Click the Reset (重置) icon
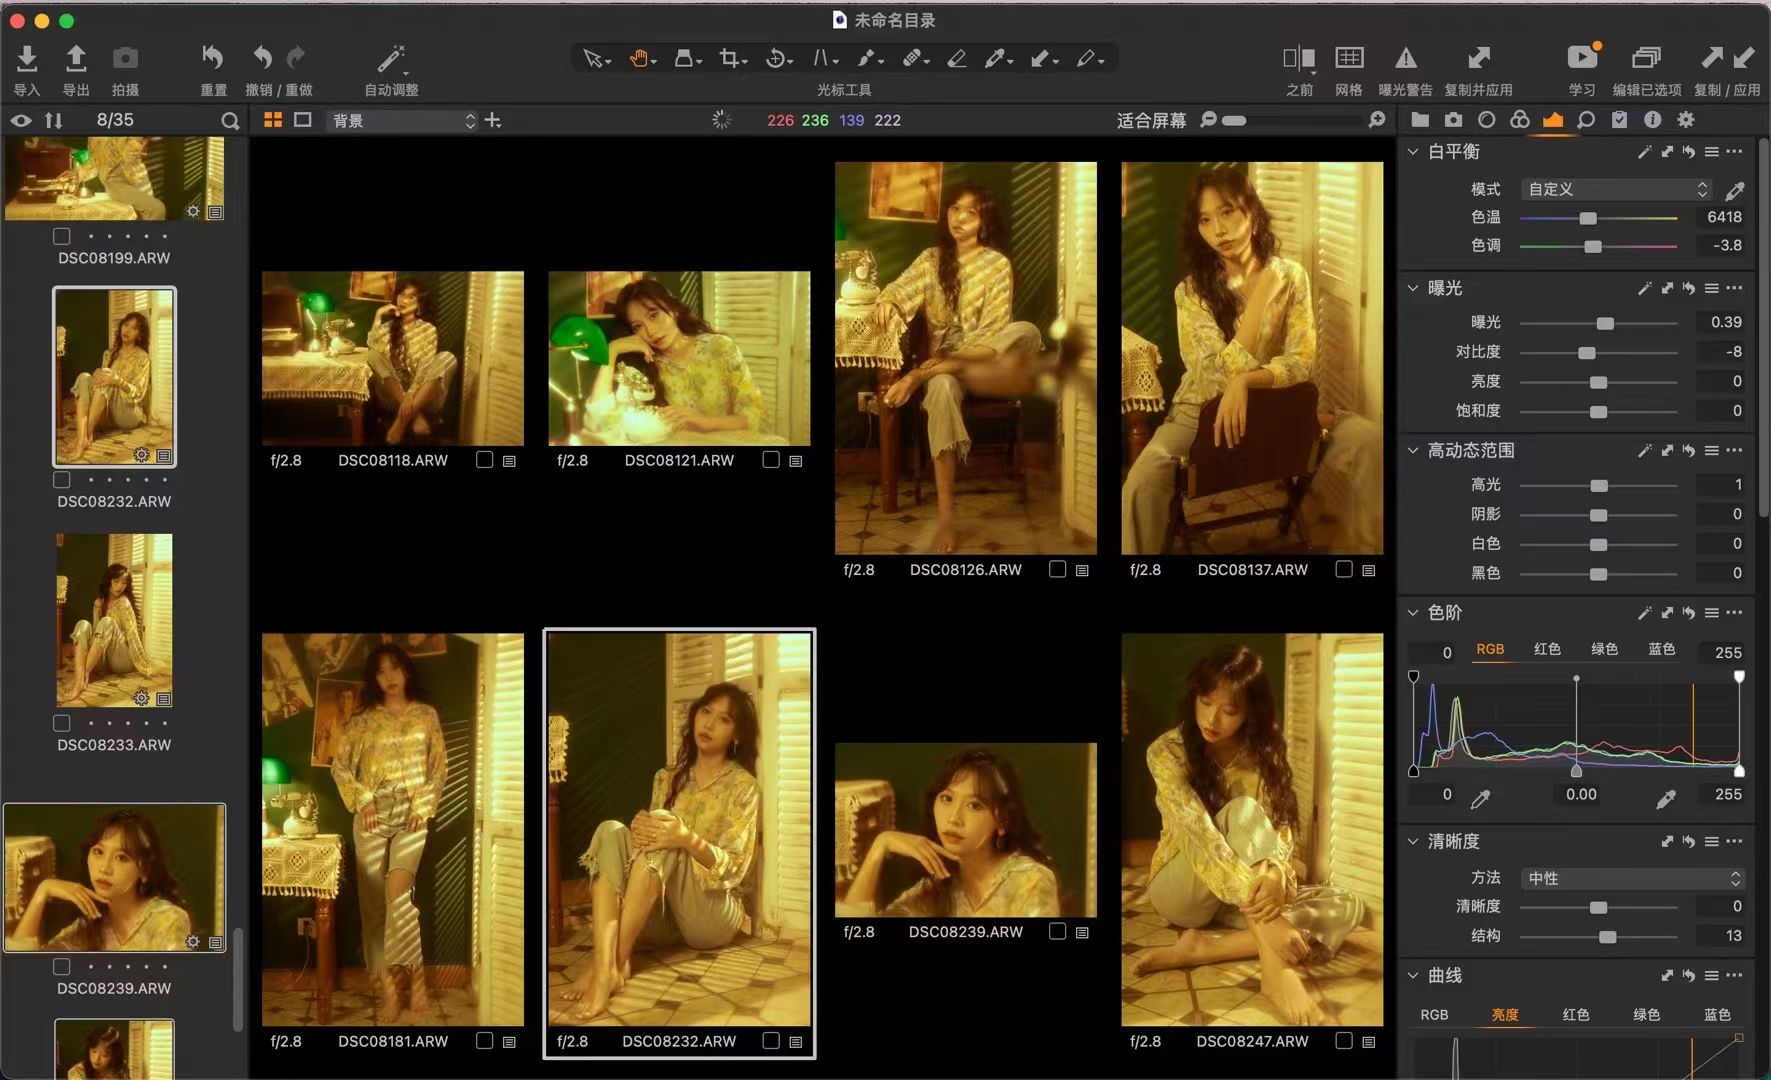The image size is (1771, 1080). click(x=213, y=59)
